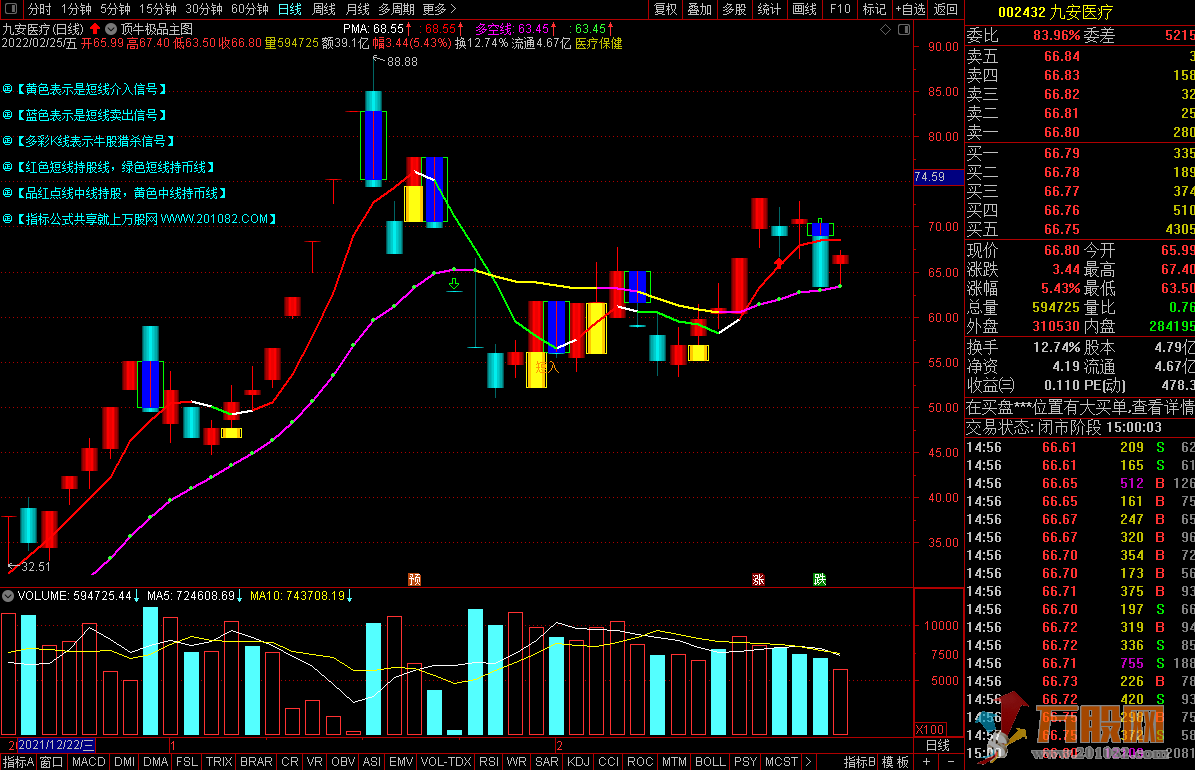This screenshot has height=770, width=1195.
Task: Select the 卖一 66.80 ask row
Action: pyautogui.click(x=1080, y=132)
